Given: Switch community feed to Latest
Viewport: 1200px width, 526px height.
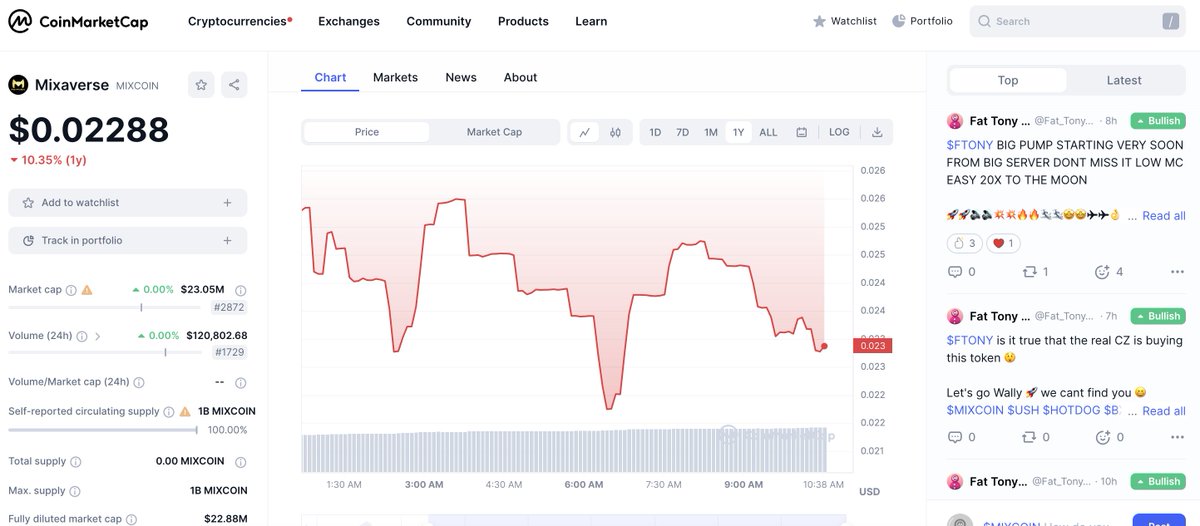Looking at the screenshot, I should [x=1124, y=80].
